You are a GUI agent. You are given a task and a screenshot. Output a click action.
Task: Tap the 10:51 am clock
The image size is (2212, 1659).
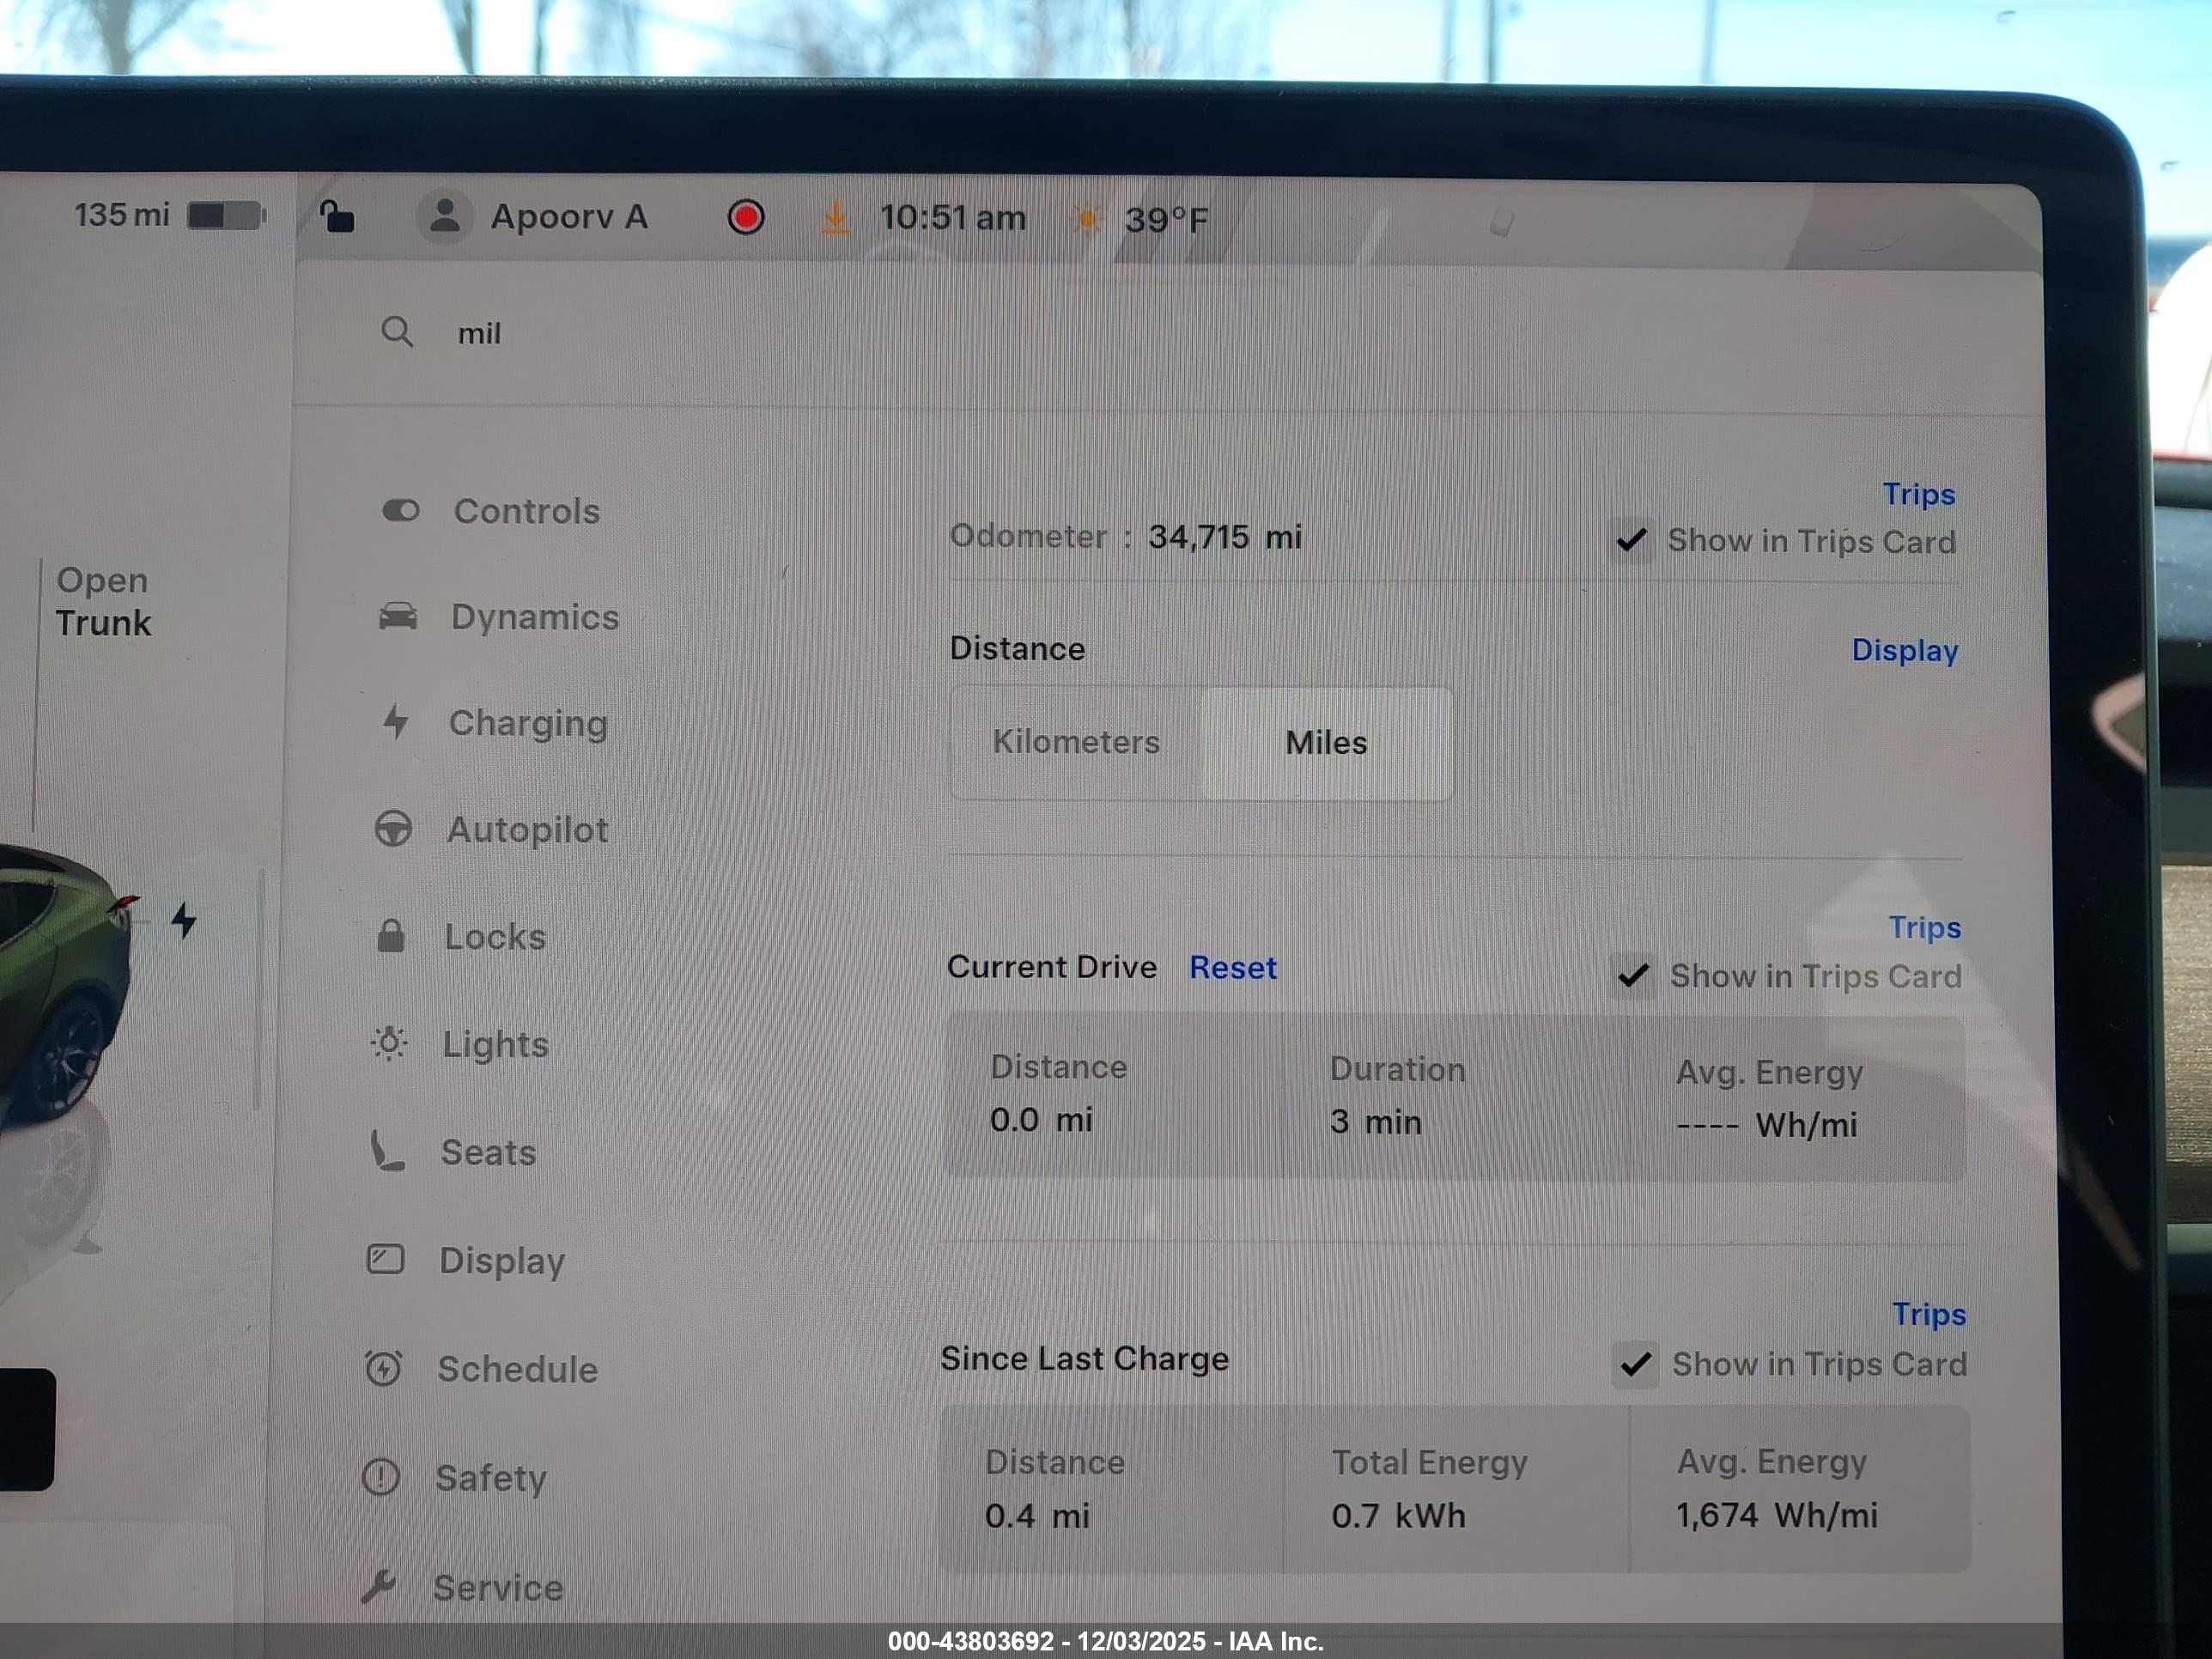tap(953, 217)
